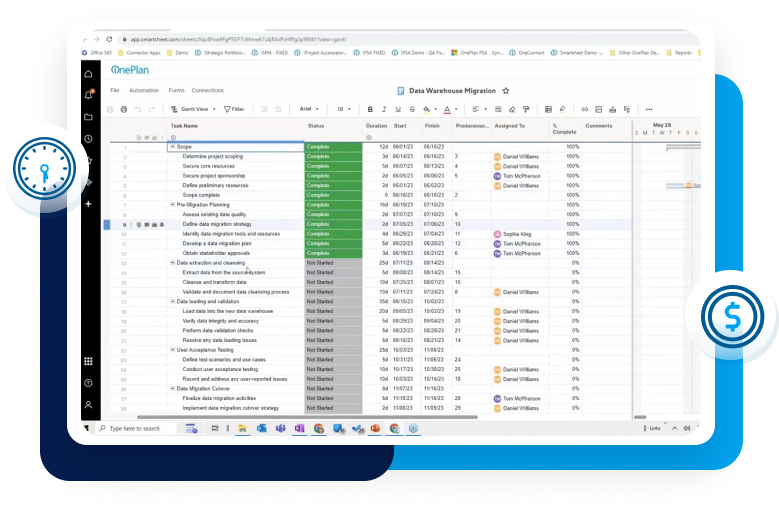Open the text color picker
This screenshot has width=779, height=513.
tap(446, 109)
